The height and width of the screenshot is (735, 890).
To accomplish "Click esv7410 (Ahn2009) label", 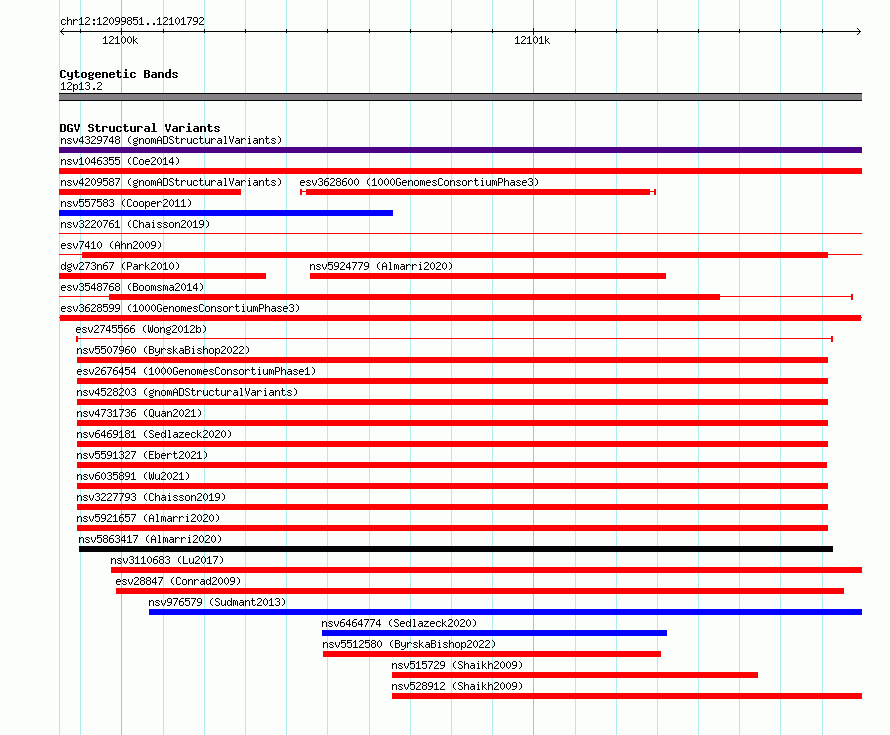I will point(111,245).
